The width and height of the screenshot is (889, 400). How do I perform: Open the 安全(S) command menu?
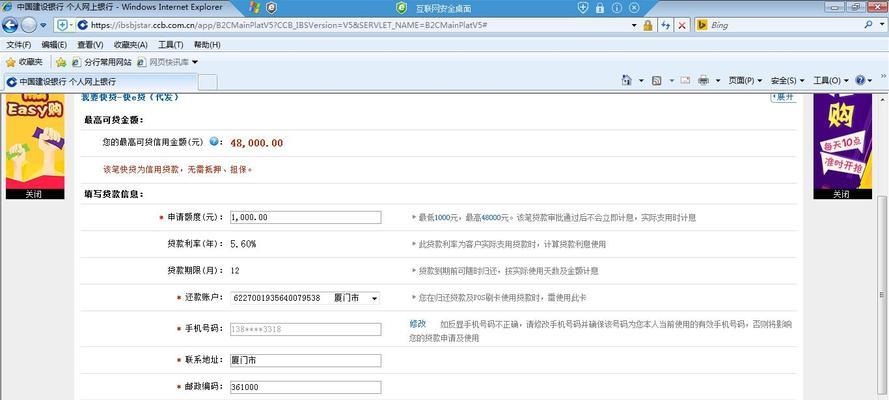pos(788,81)
